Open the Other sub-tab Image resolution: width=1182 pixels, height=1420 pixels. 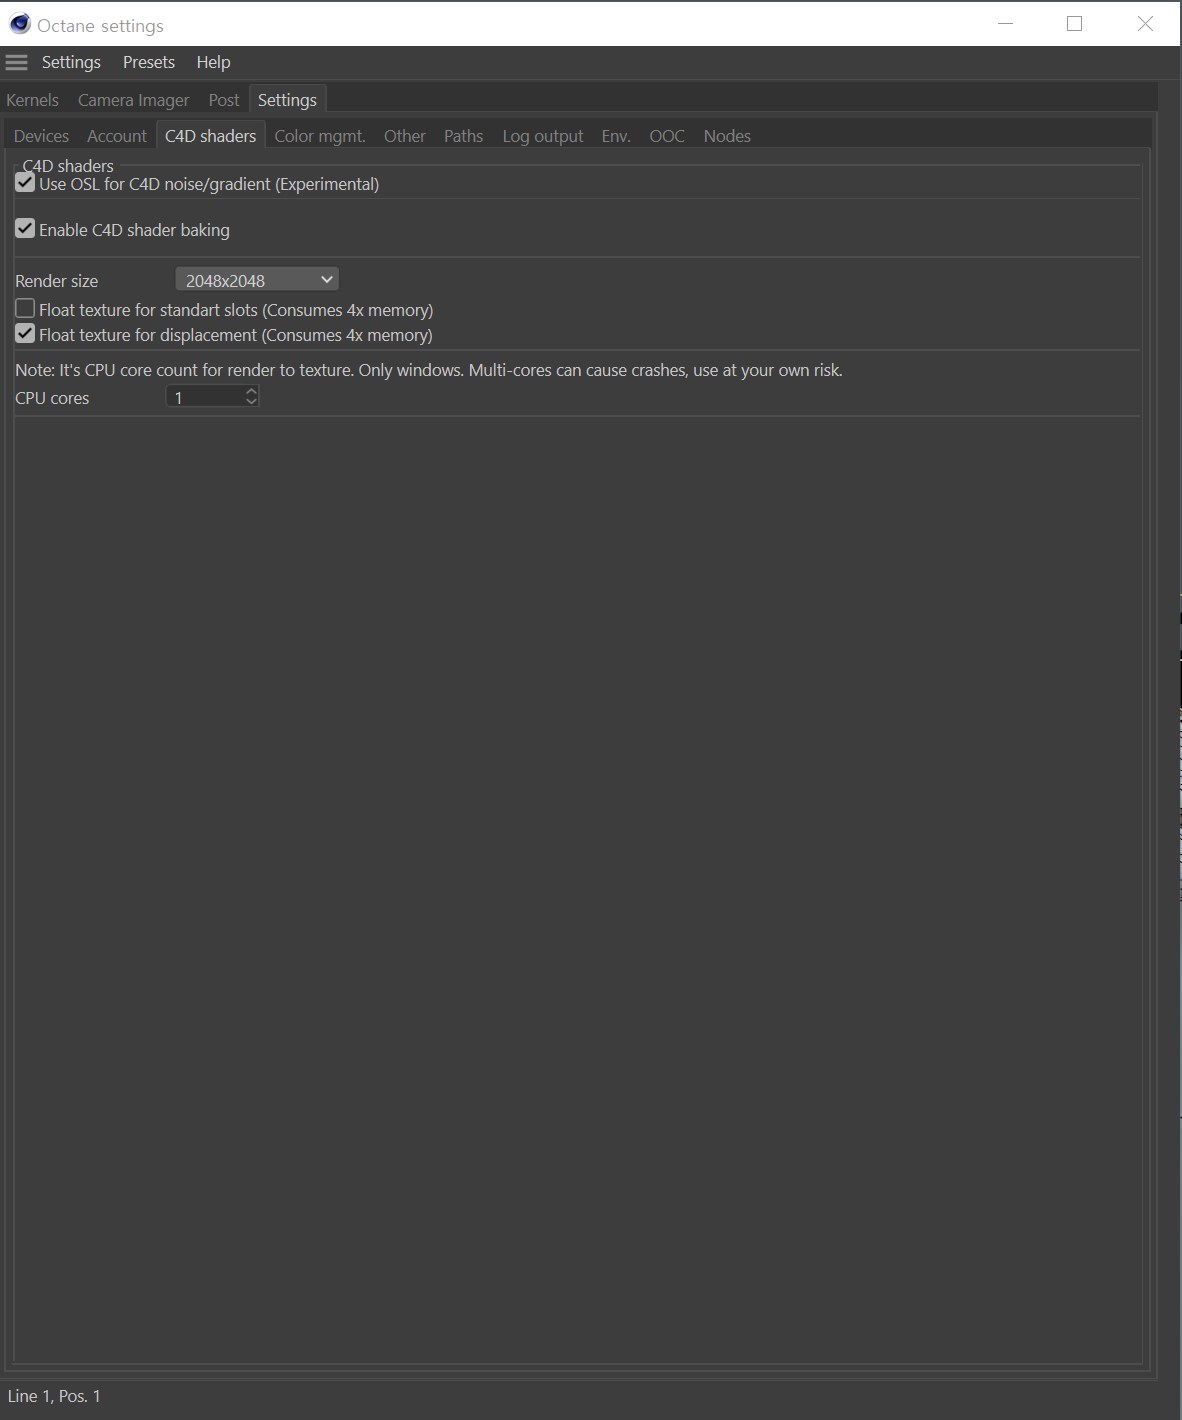point(405,136)
